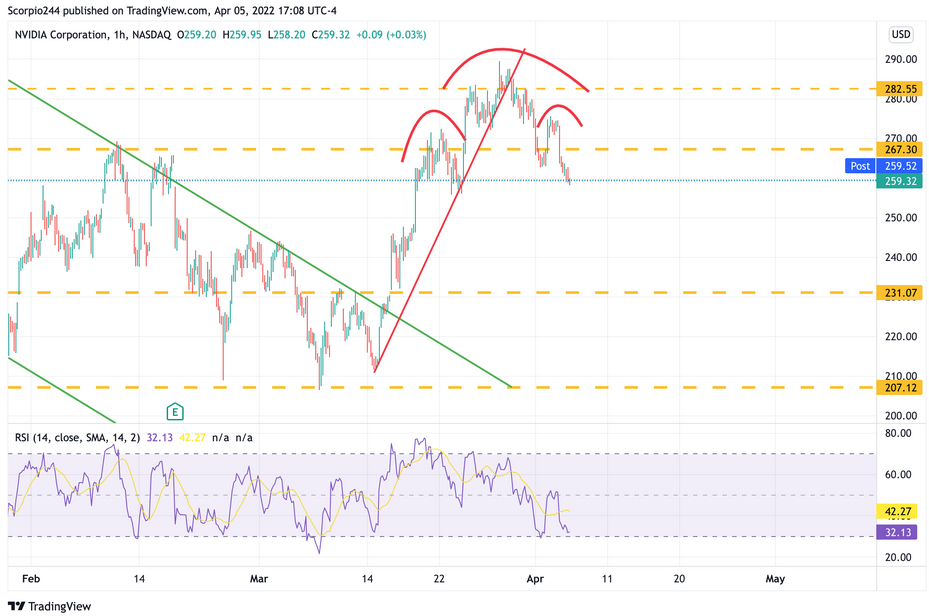
Task: Click the May date label on time axis
Action: coord(775,579)
